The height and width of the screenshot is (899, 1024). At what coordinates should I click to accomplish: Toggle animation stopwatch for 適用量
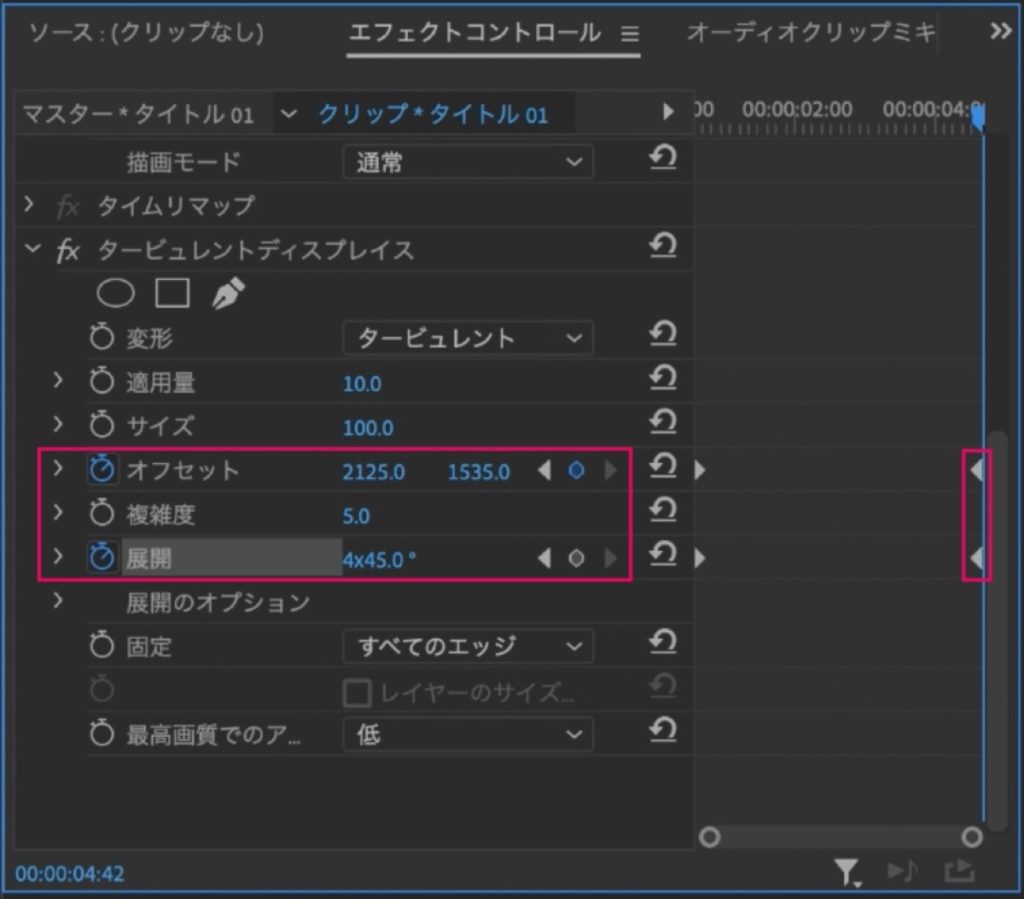pos(102,381)
